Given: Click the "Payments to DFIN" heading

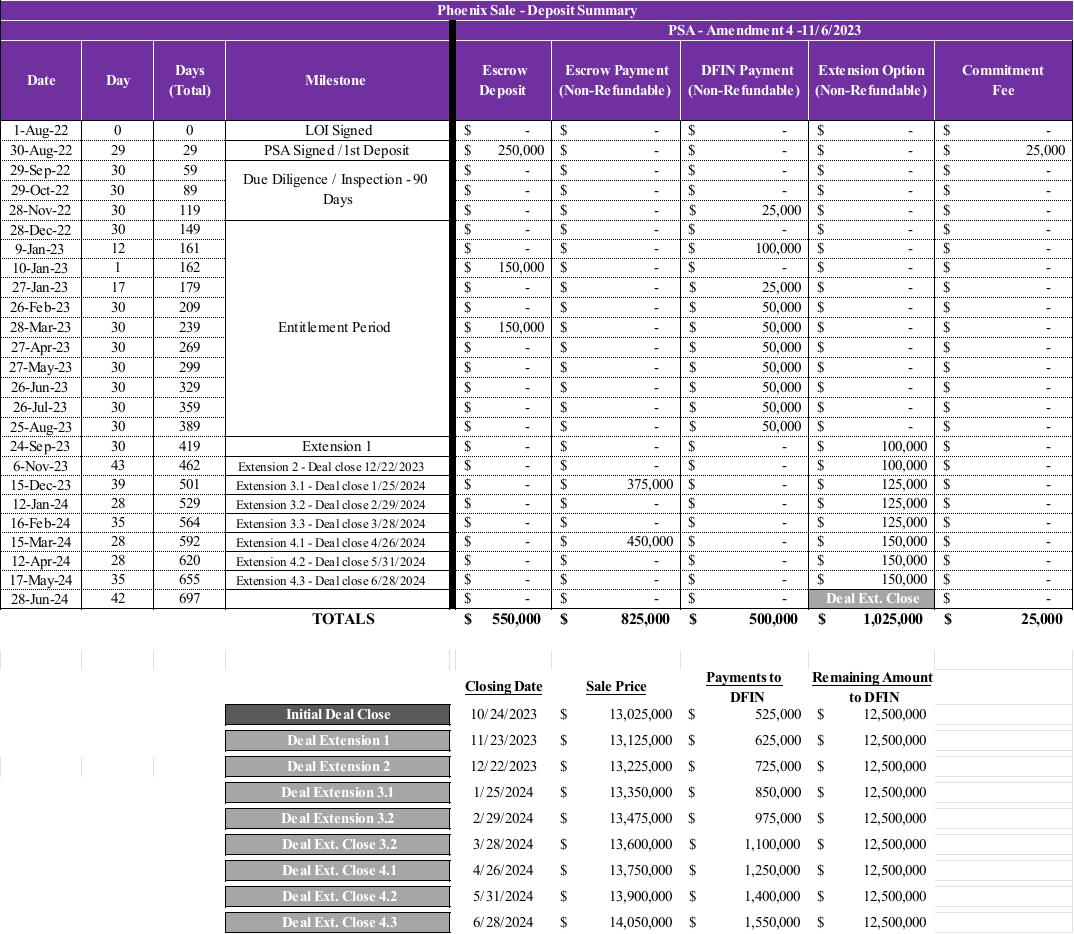Looking at the screenshot, I should click(x=743, y=687).
